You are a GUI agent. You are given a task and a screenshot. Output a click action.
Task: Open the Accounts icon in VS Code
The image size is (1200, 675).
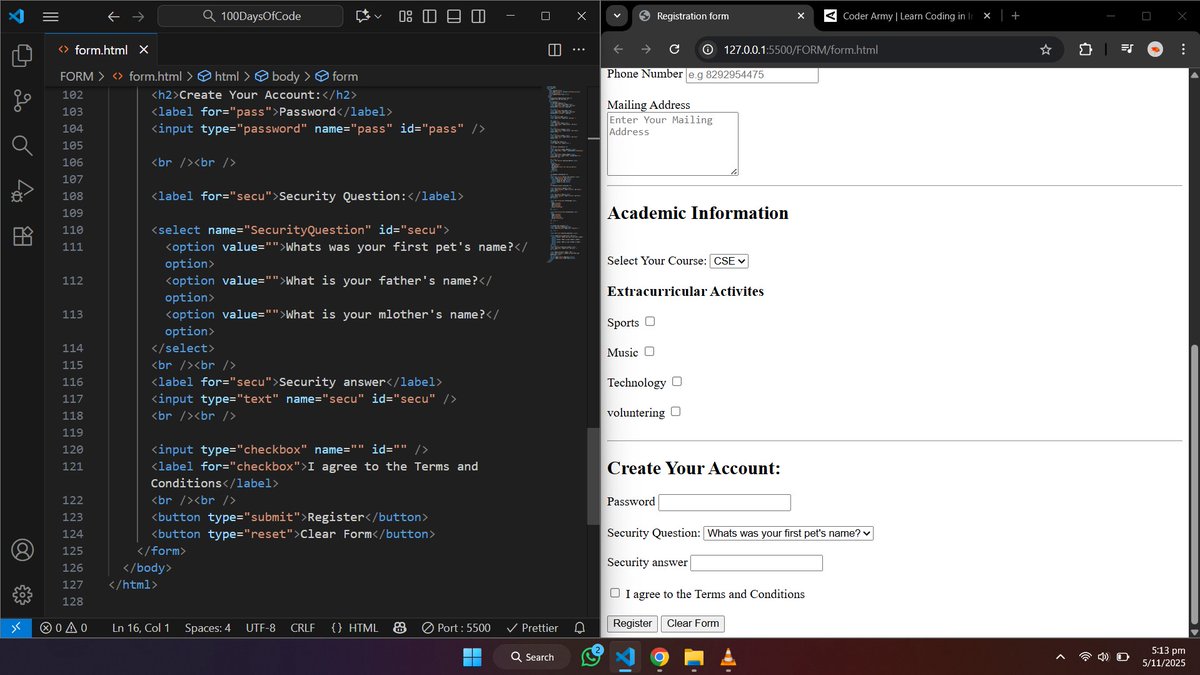[22, 550]
